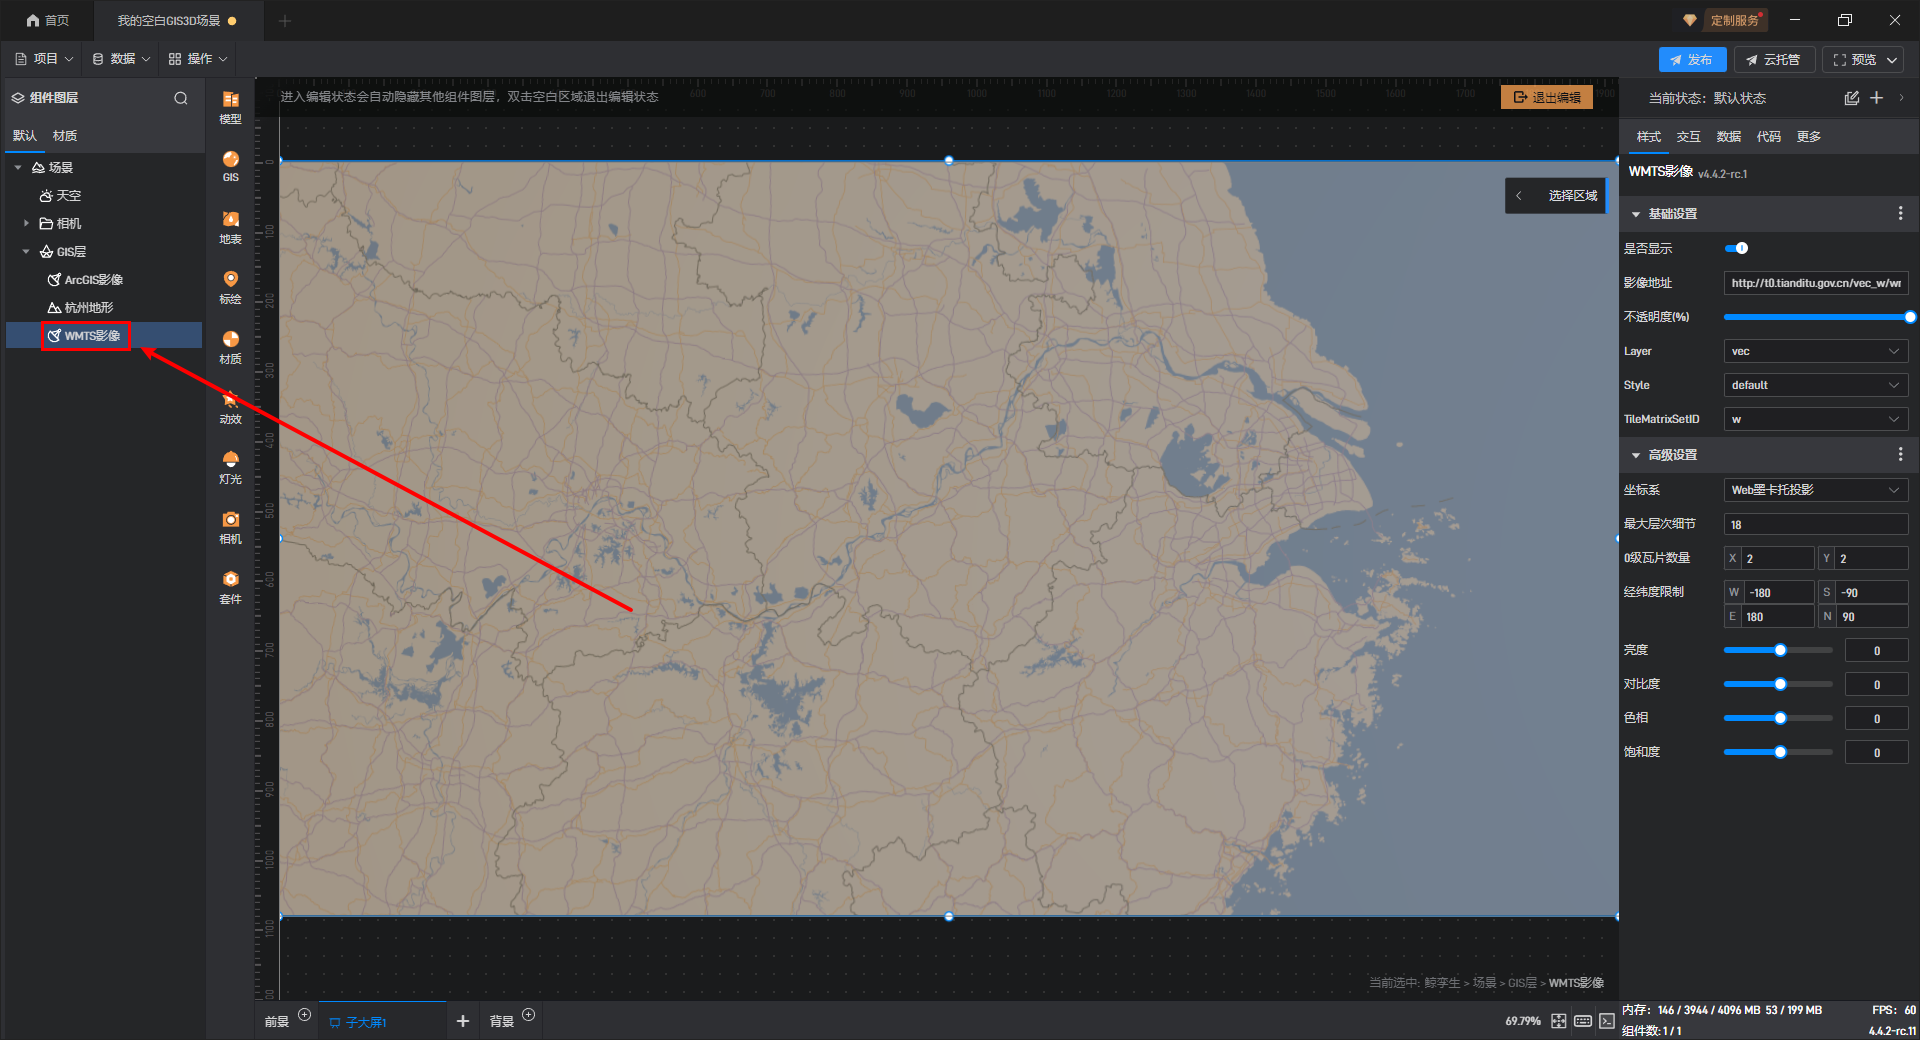
Task: Open the Layer dropdown showing vec
Action: pyautogui.click(x=1815, y=351)
